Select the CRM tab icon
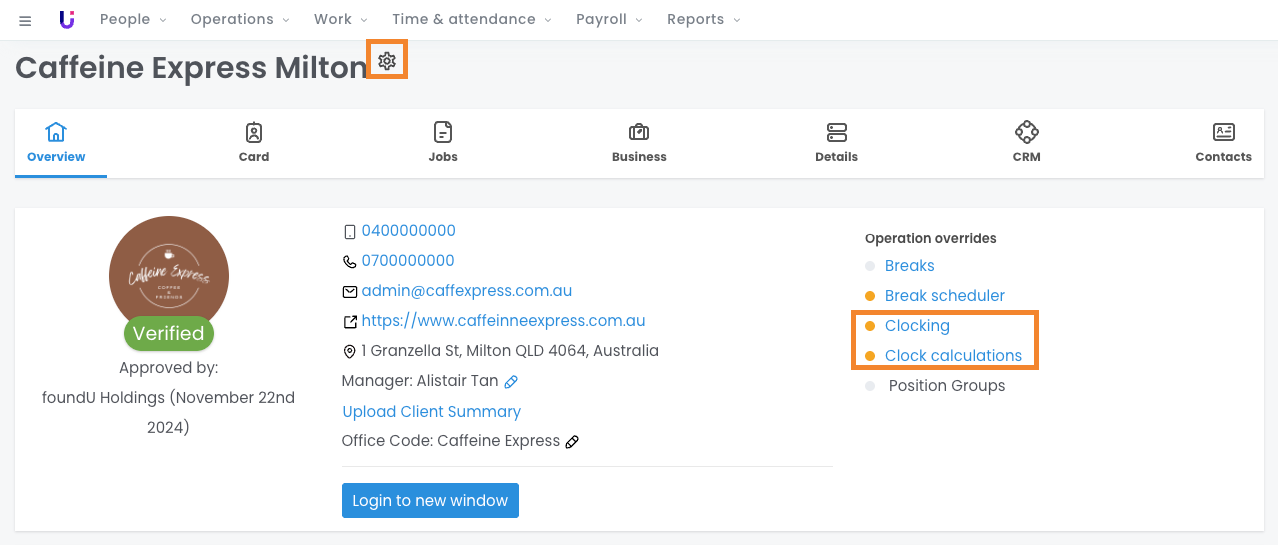The height and width of the screenshot is (545, 1278). pos(1026,132)
